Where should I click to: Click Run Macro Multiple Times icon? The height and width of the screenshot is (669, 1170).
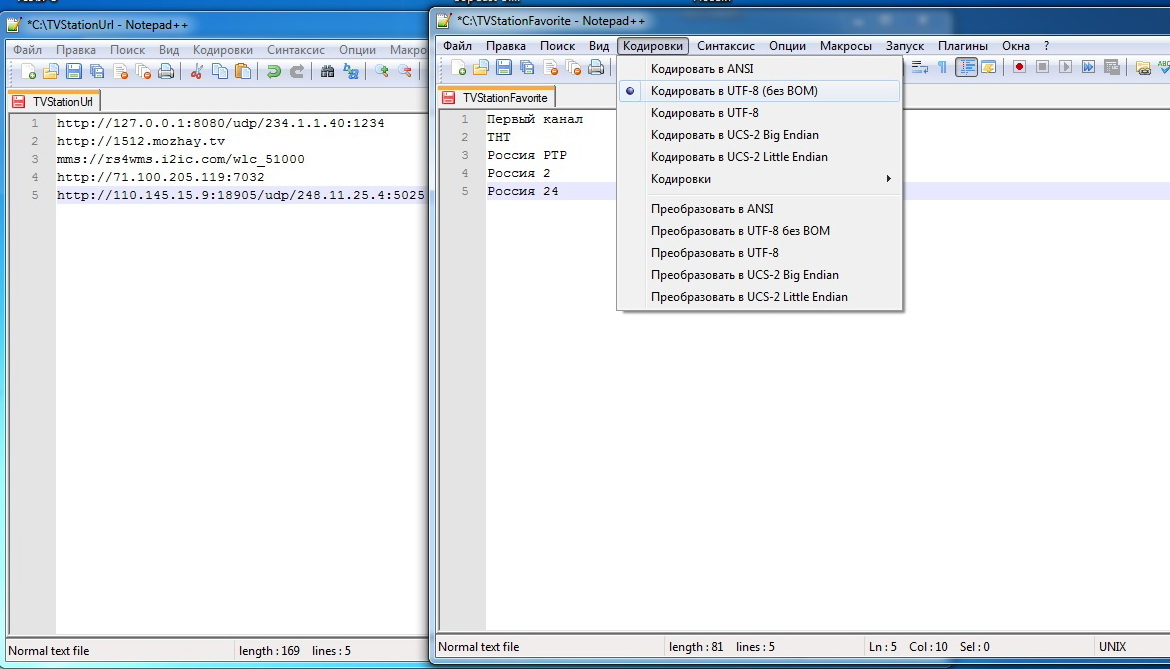(1089, 67)
